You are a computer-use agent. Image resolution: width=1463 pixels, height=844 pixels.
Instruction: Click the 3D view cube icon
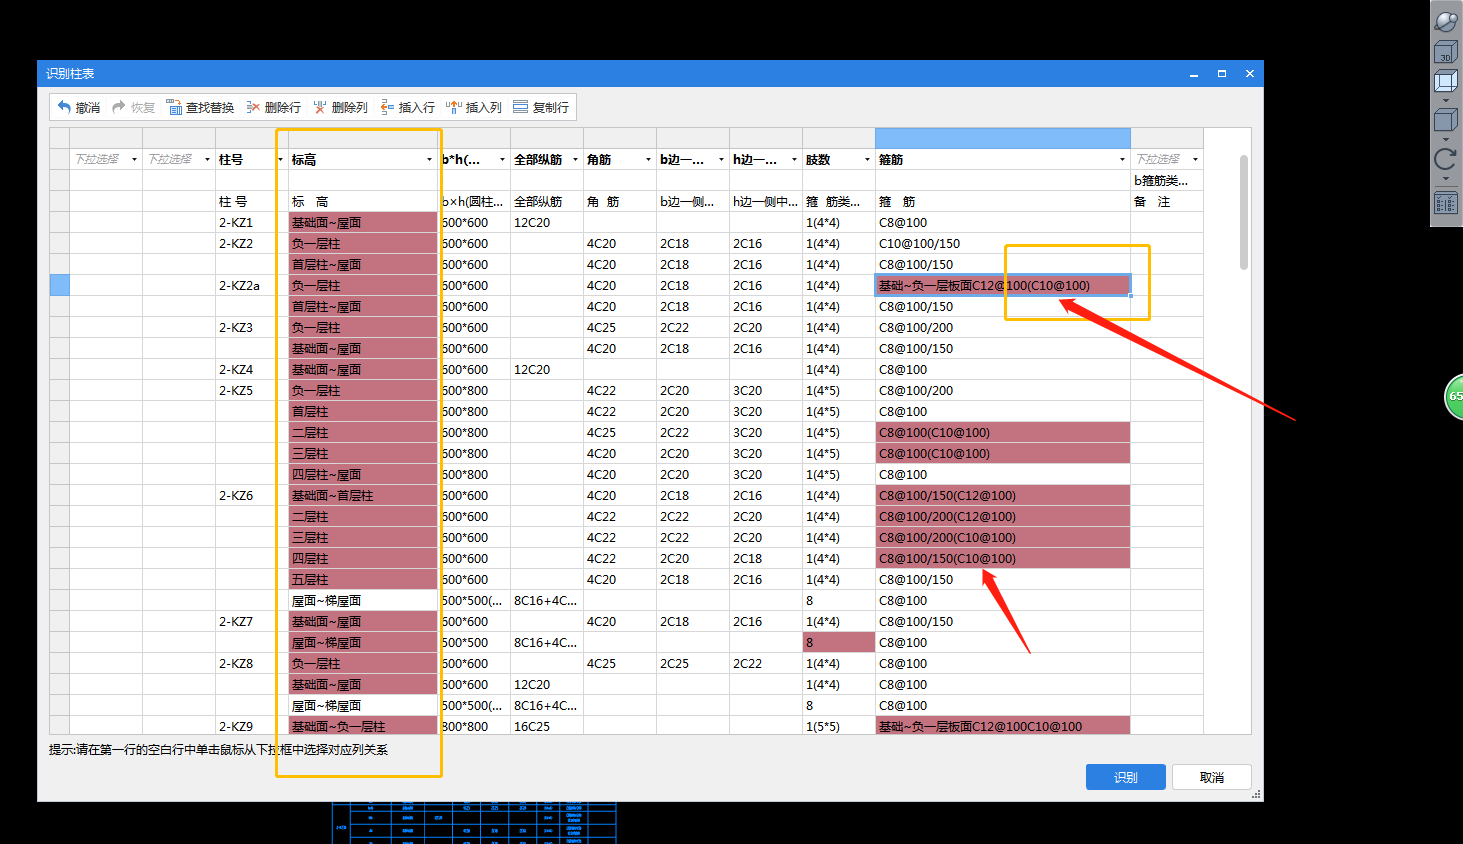pos(1446,52)
